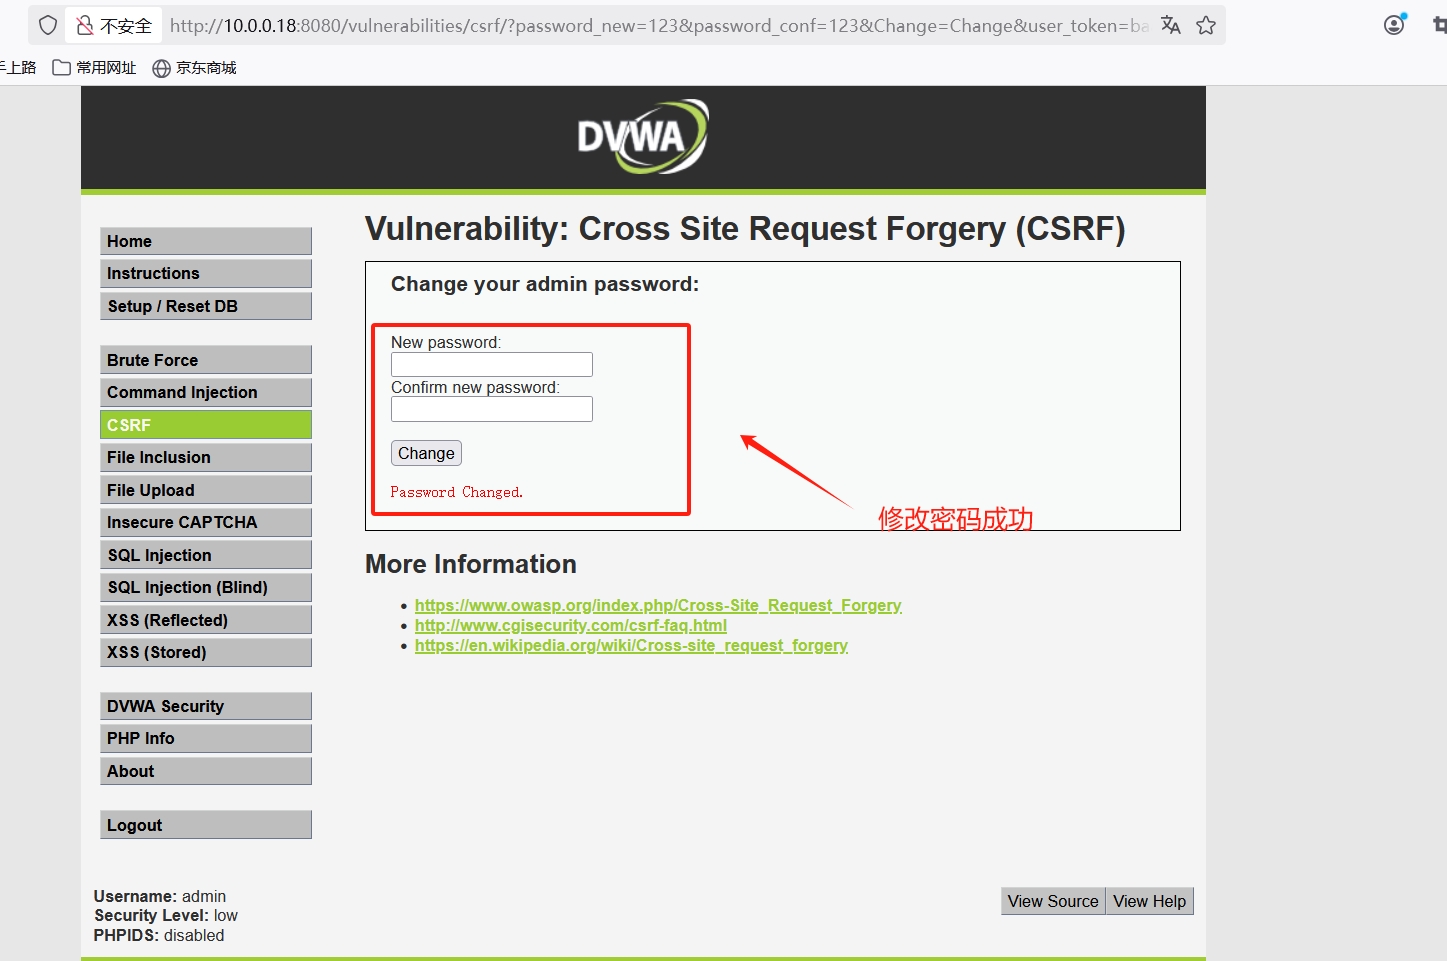Focus the New password field
This screenshot has width=1447, height=961.
(x=492, y=364)
